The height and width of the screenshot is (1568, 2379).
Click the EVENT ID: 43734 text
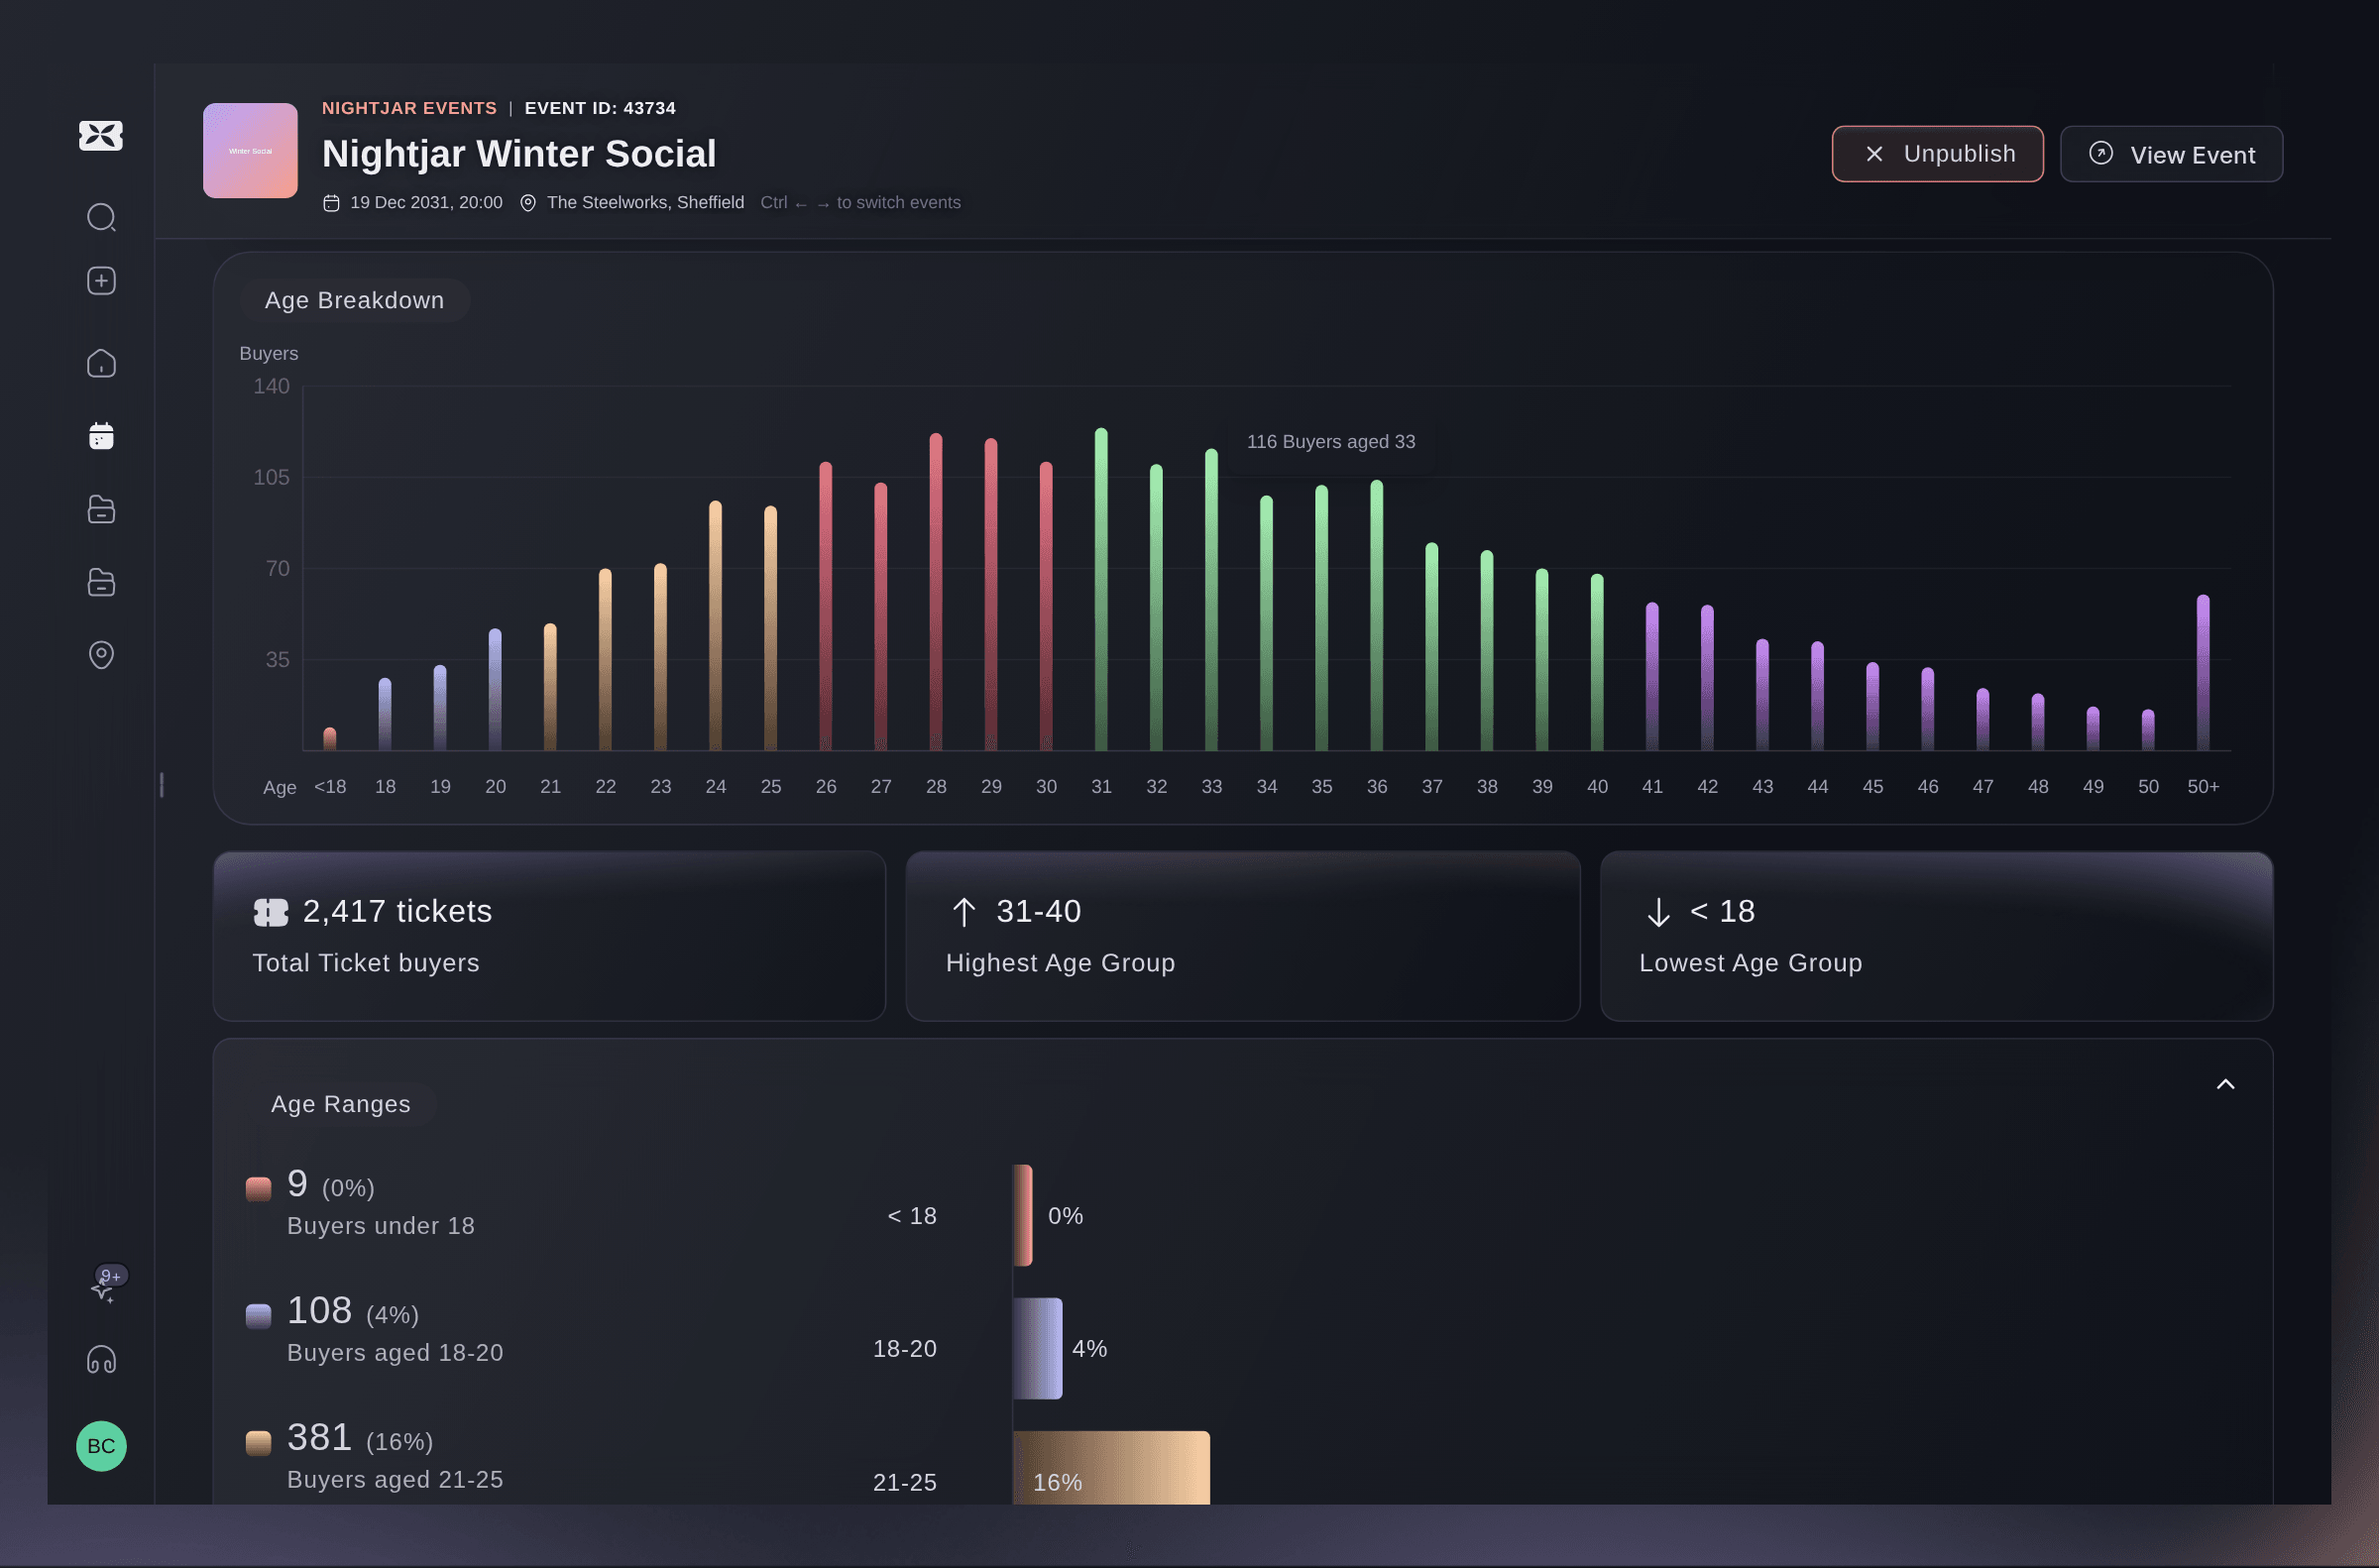(x=600, y=108)
